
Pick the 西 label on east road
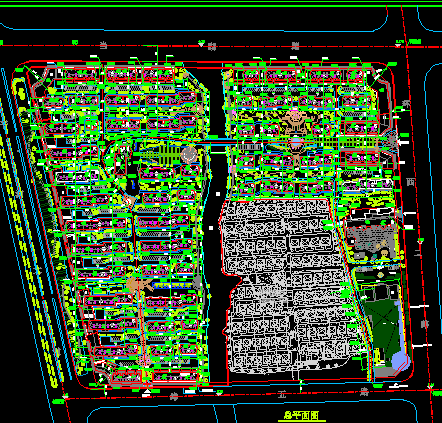click(x=411, y=182)
